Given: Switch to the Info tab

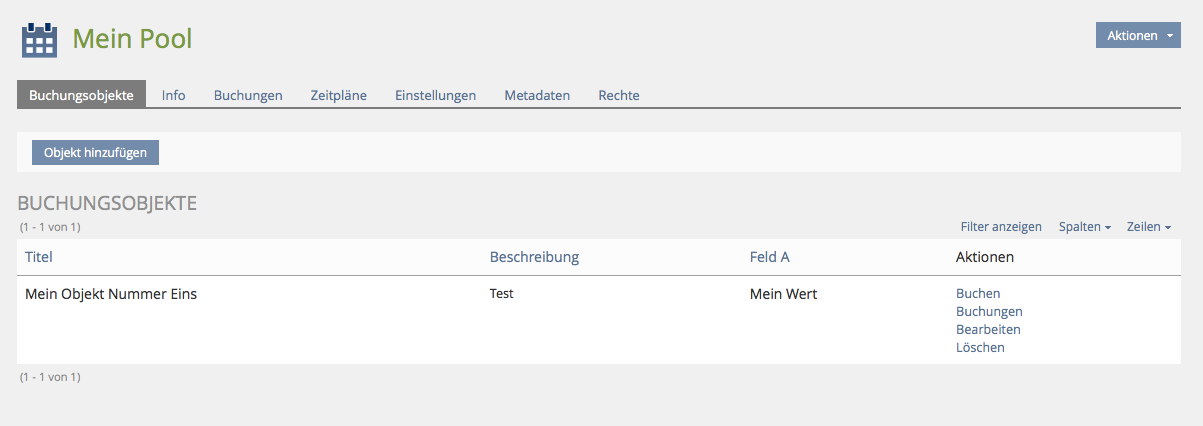Looking at the screenshot, I should click(174, 95).
